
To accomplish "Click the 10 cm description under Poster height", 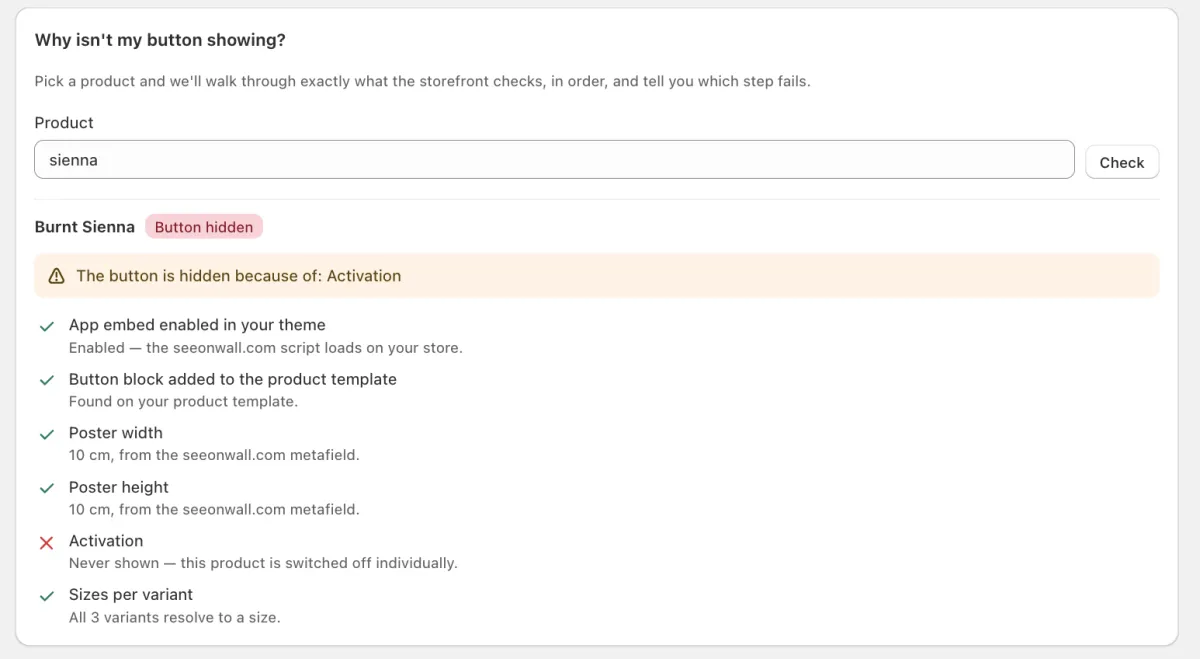I will tap(214, 509).
